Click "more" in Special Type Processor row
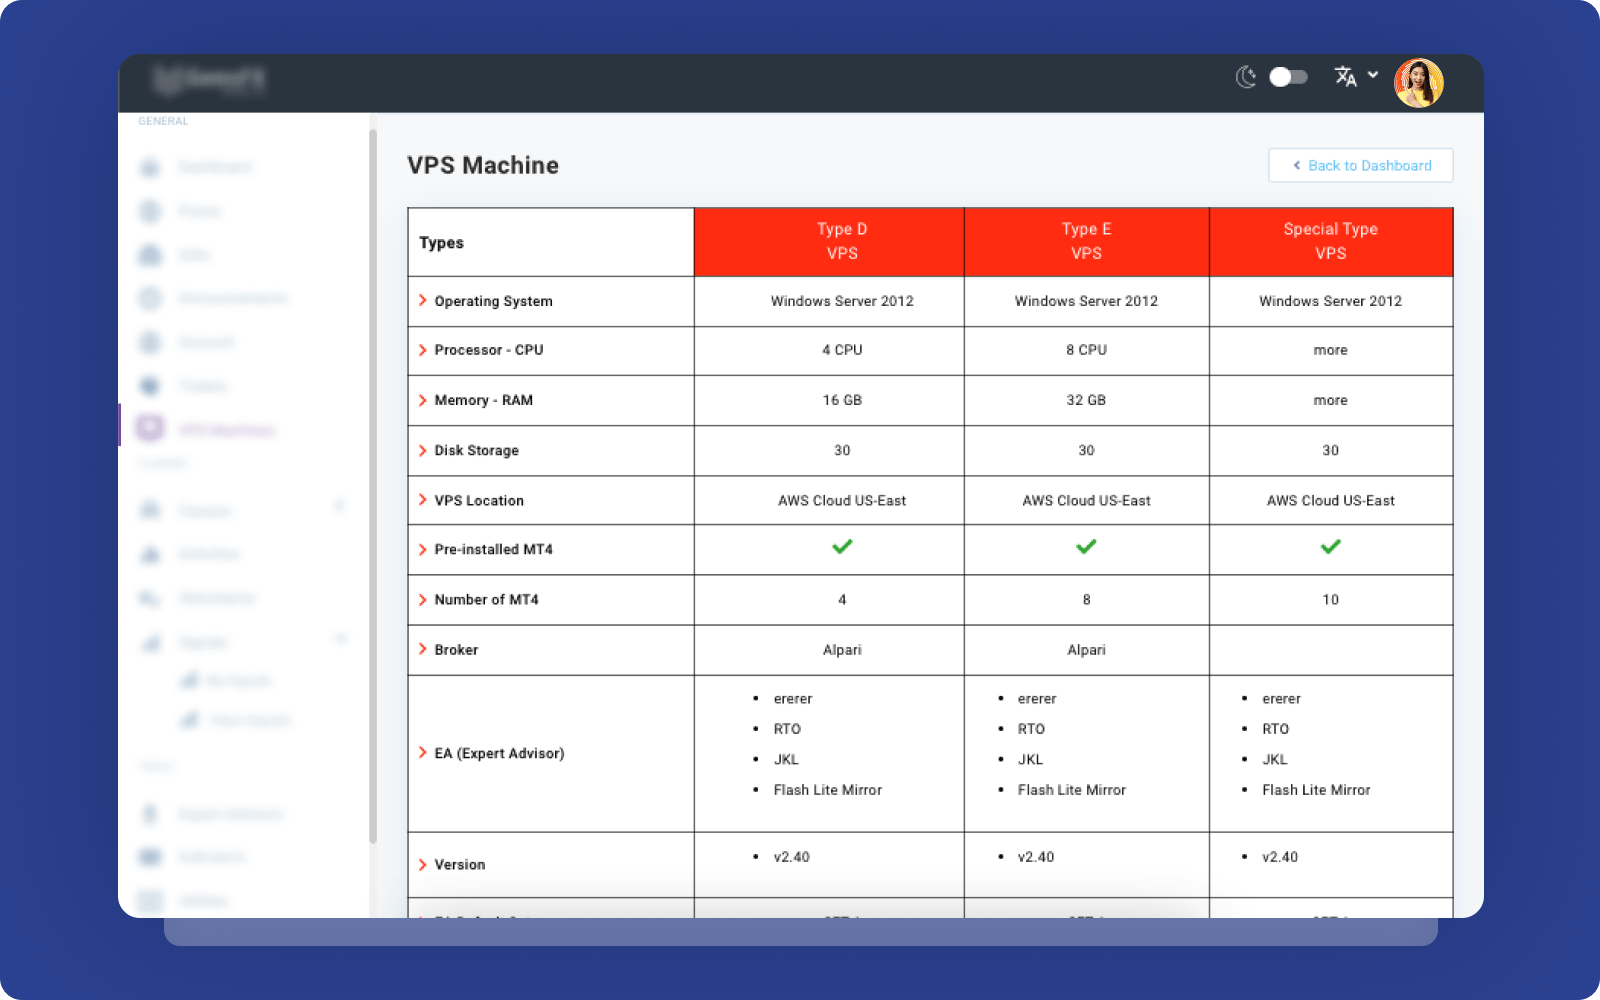The image size is (1600, 1000). click(x=1330, y=351)
